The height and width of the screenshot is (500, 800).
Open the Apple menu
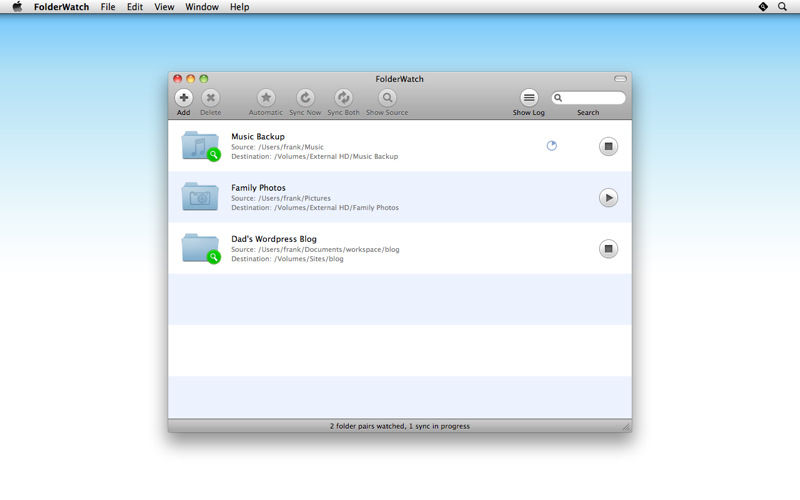[x=17, y=7]
